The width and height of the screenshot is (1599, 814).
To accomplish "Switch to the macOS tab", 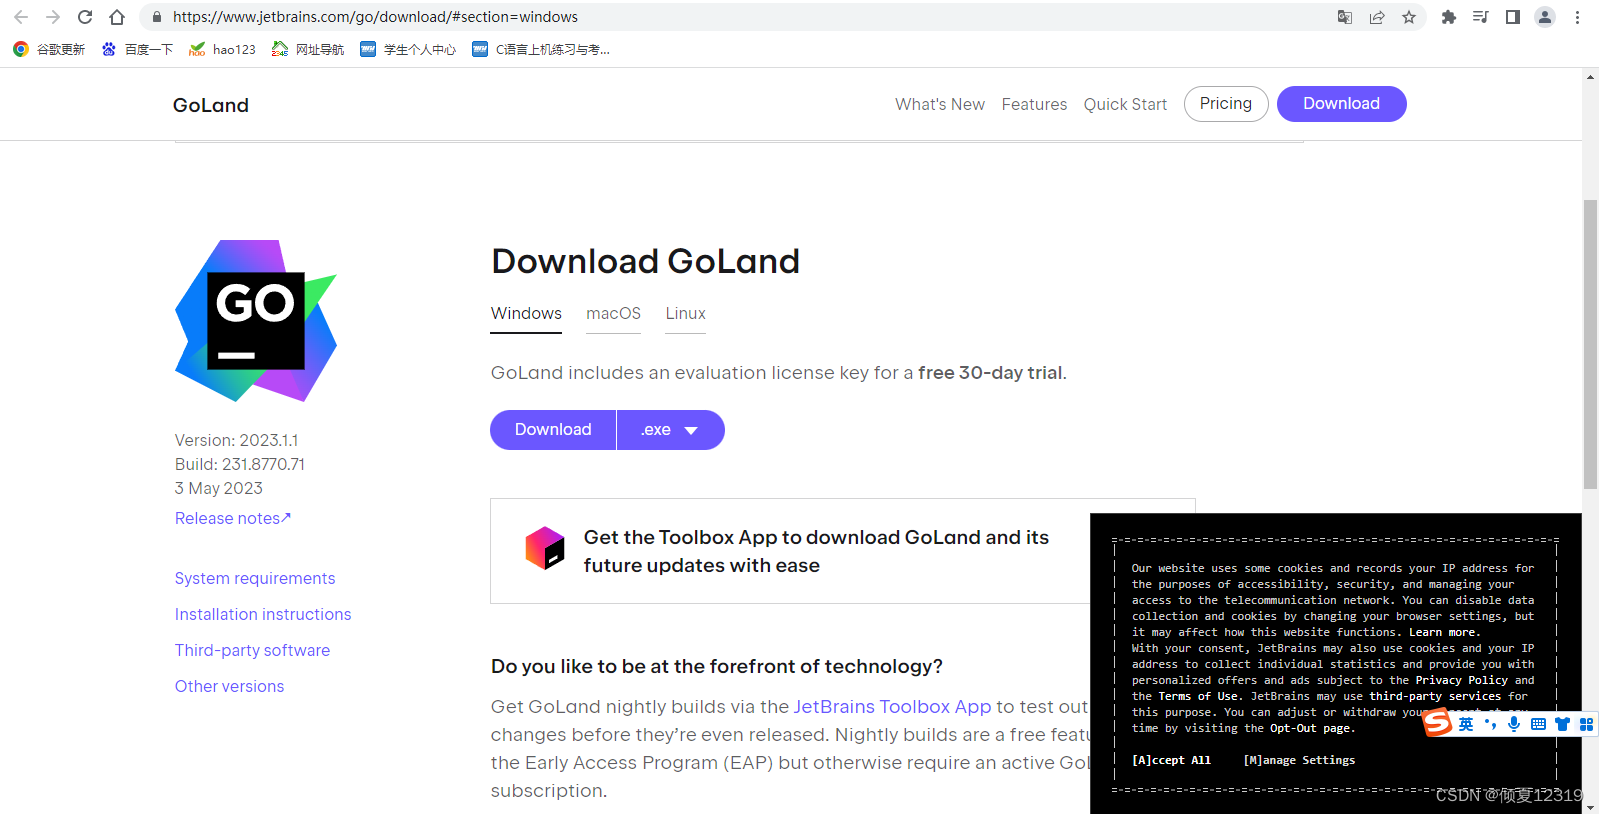I will 613,314.
